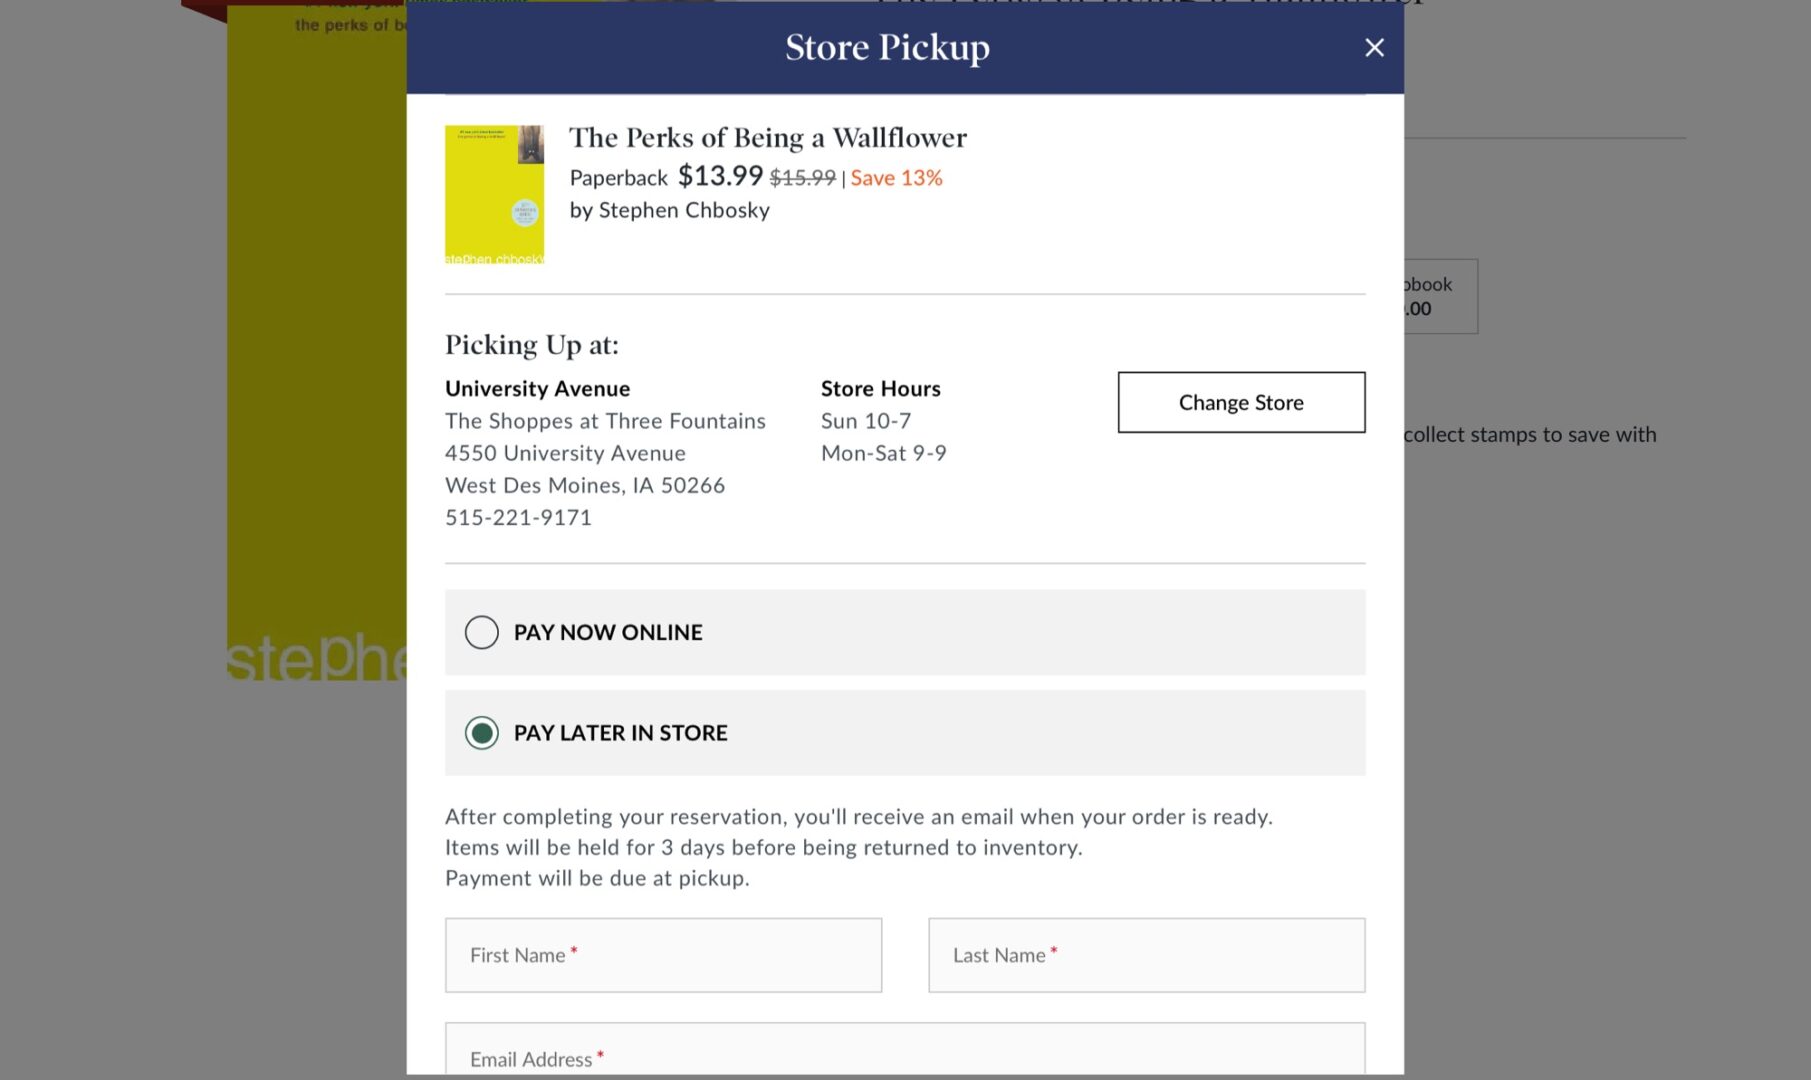Click the small yellow book cover thumbnail
1811x1080 pixels.
tap(494, 194)
